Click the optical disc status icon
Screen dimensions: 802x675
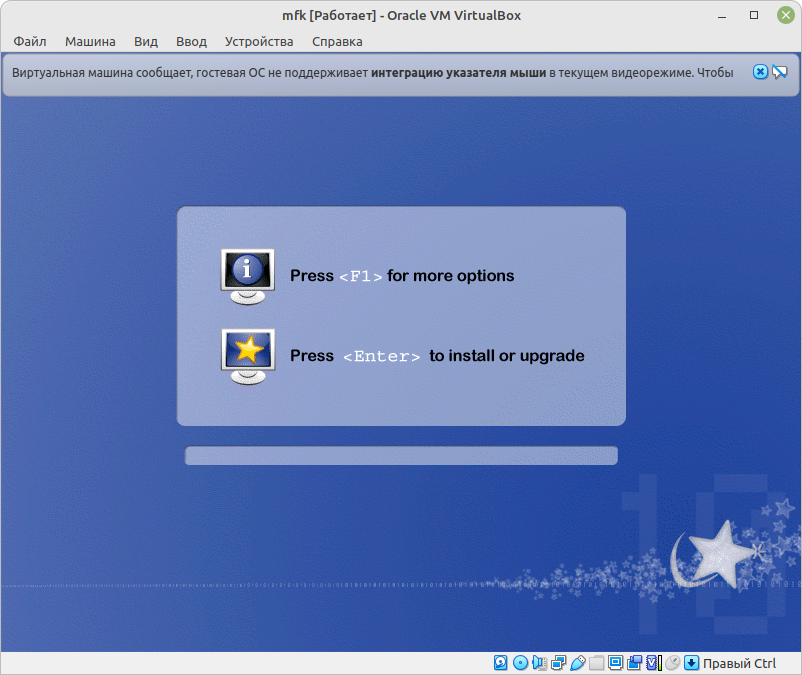520,663
